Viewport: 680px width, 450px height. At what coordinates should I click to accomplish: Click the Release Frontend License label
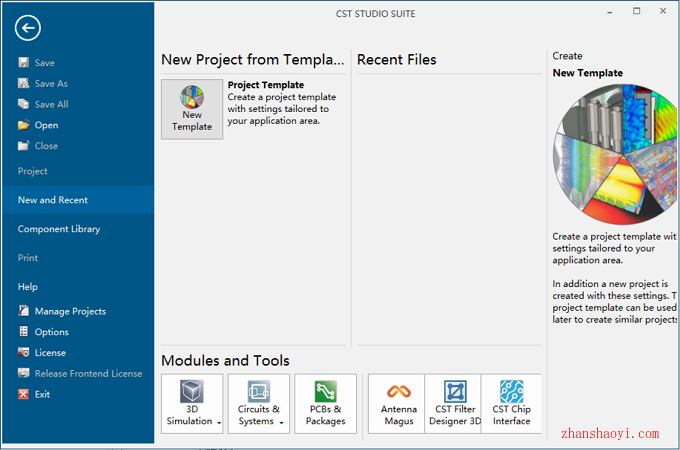88,374
